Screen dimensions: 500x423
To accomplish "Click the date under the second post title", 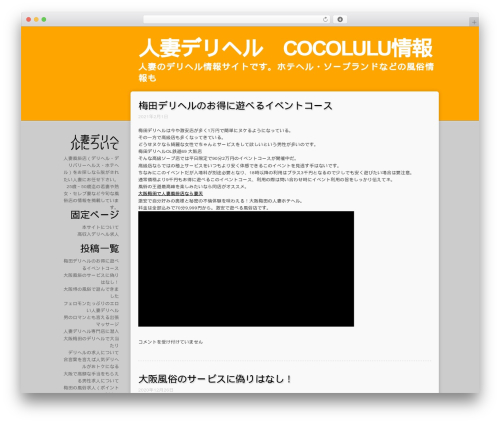I will point(156,390).
